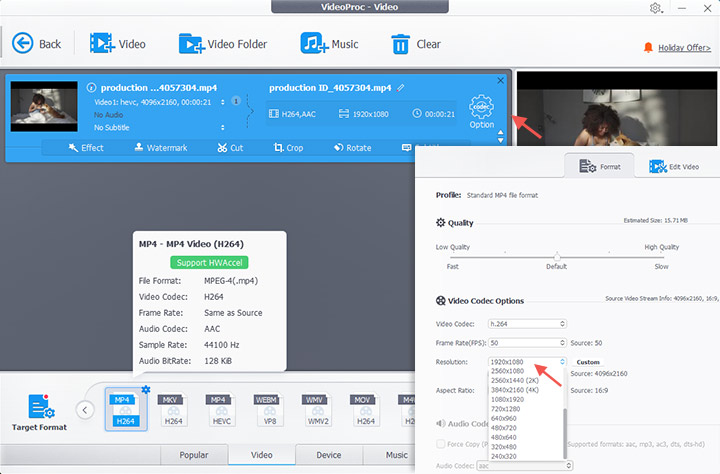Click the Custom resolution button
720x474 pixels.
[x=588, y=362]
